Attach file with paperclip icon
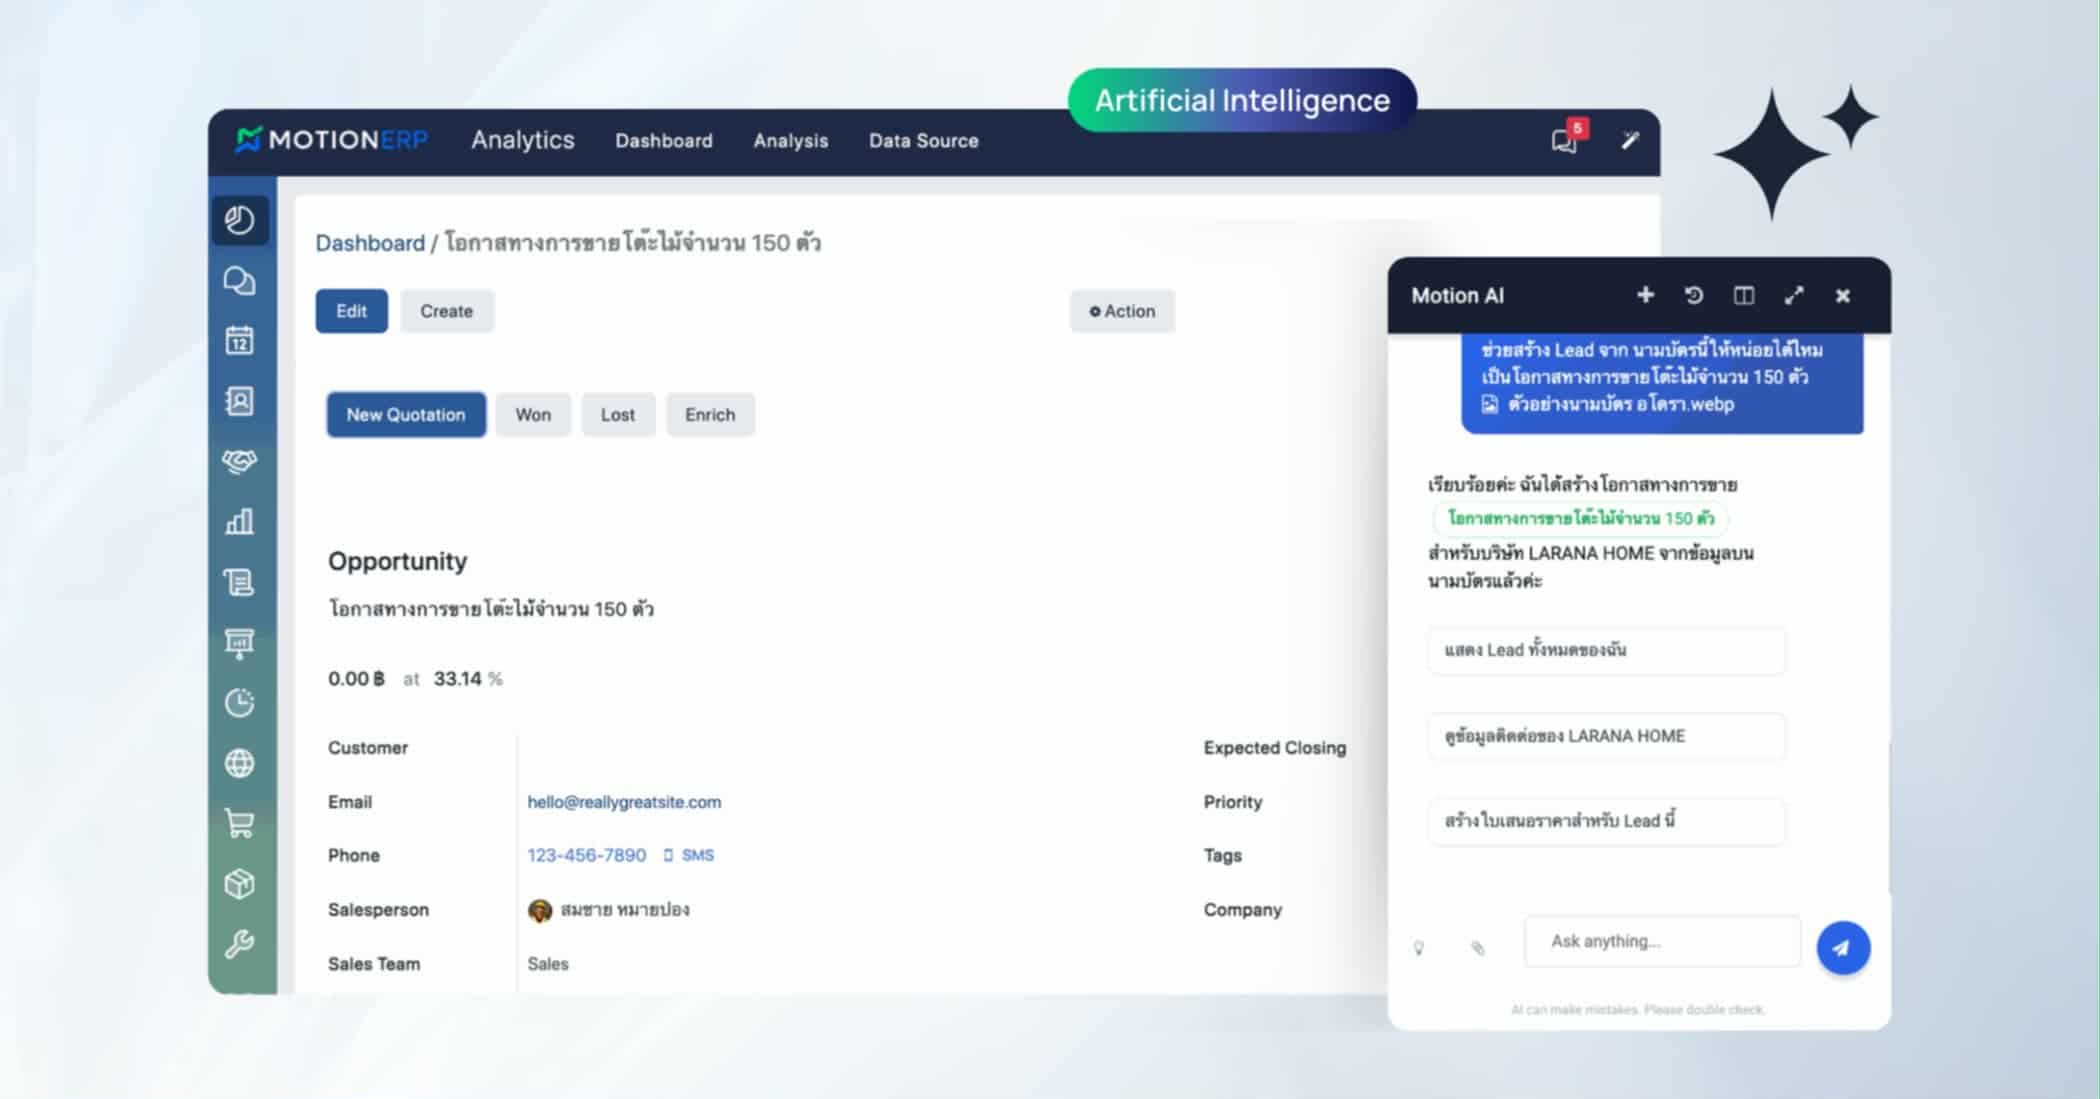The height and width of the screenshot is (1099, 2100). pyautogui.click(x=1478, y=948)
